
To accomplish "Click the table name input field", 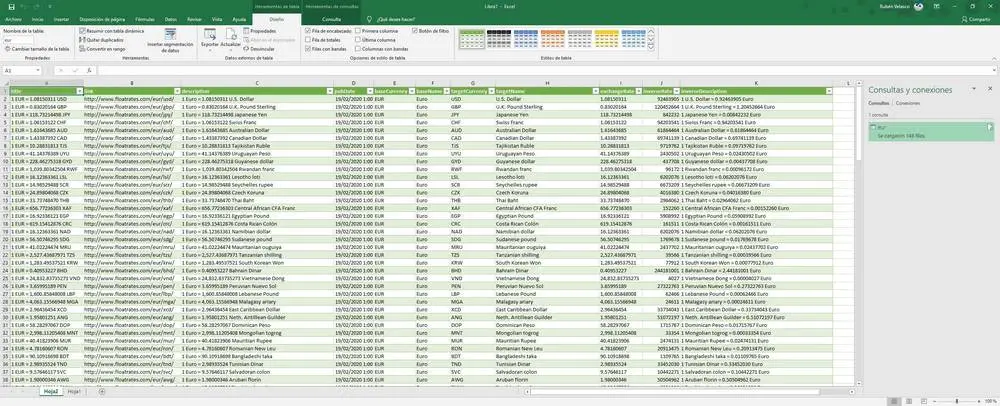I will (18, 40).
